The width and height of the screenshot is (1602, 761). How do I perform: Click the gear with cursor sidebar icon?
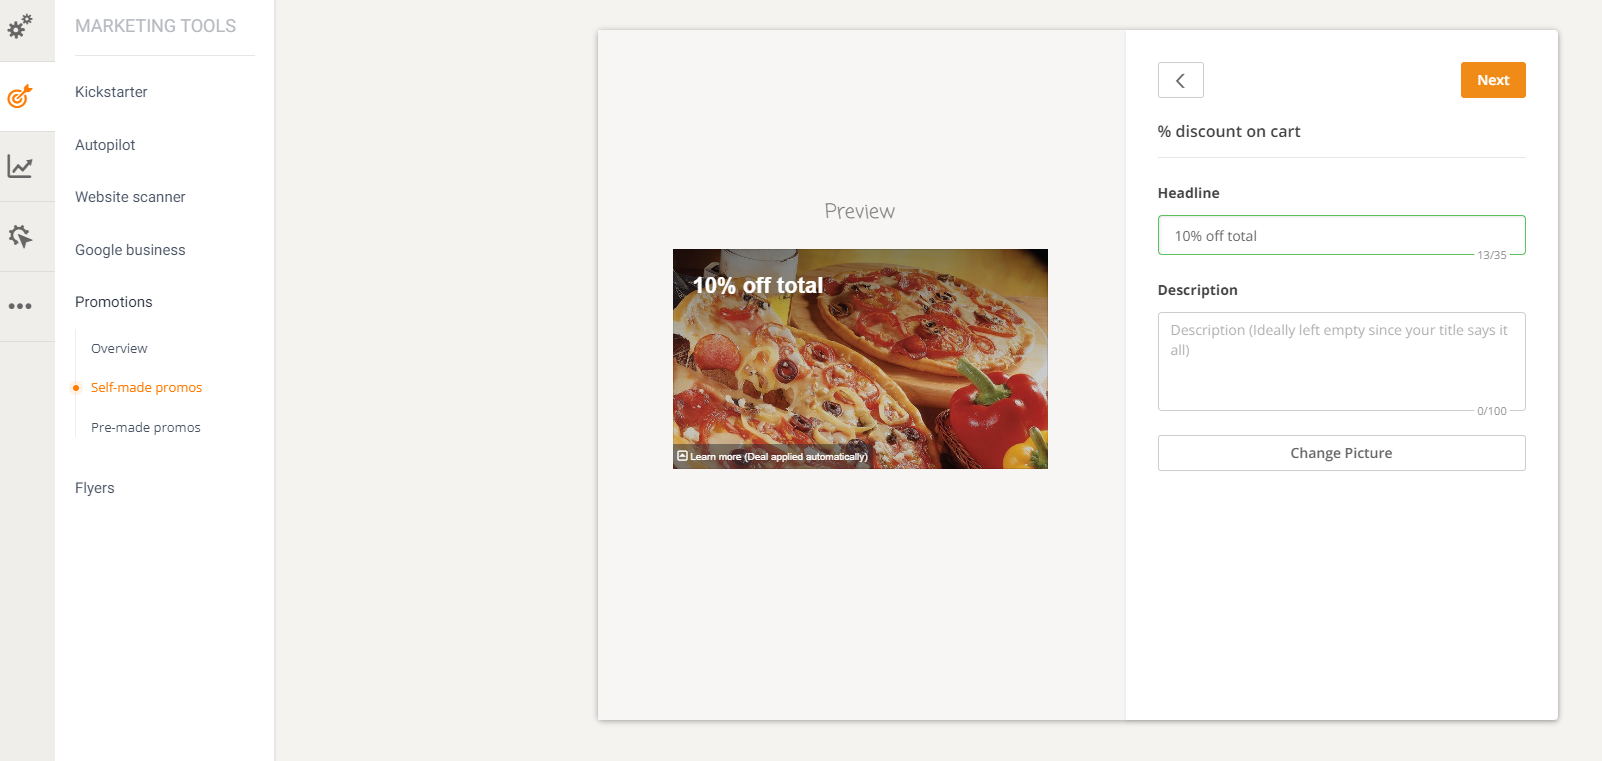coord(20,236)
